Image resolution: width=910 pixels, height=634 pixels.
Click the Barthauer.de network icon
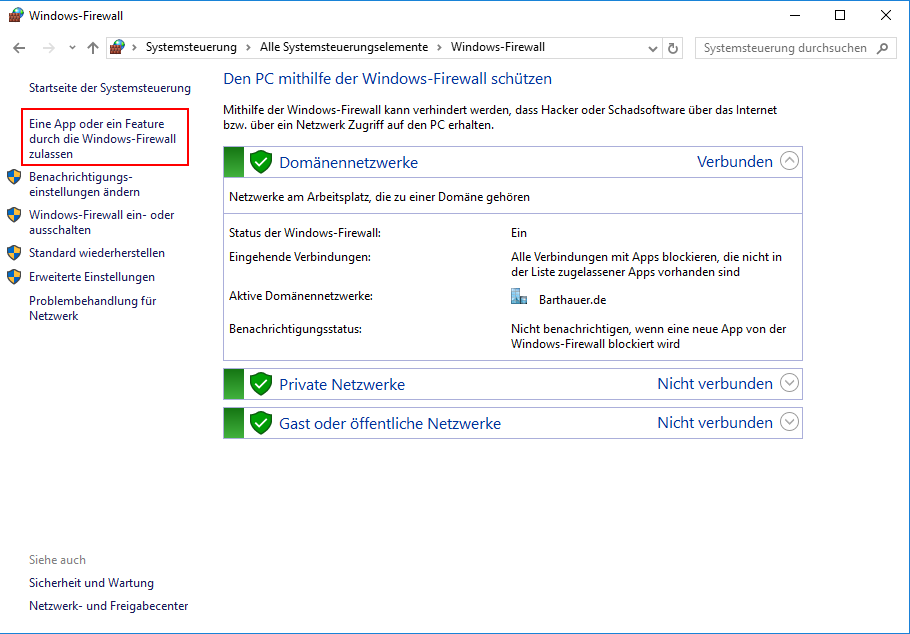click(519, 297)
